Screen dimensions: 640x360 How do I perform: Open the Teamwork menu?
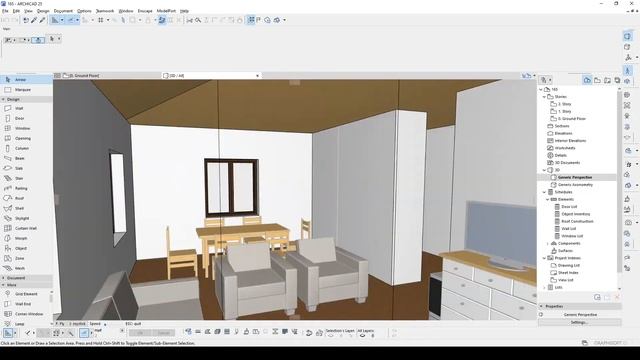(105, 11)
